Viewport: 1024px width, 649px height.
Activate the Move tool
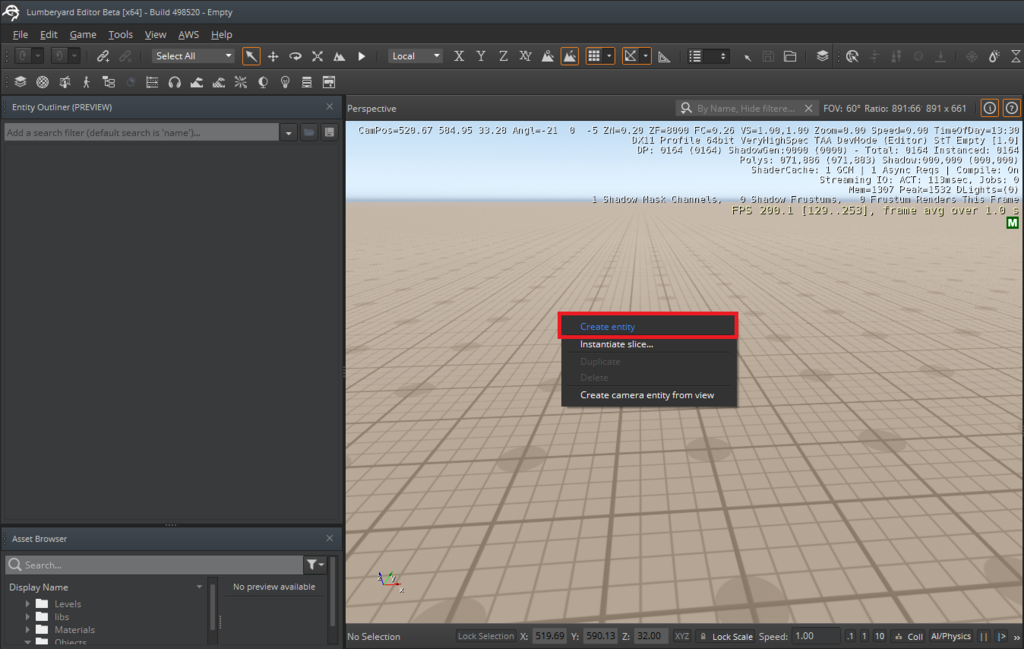coord(273,56)
